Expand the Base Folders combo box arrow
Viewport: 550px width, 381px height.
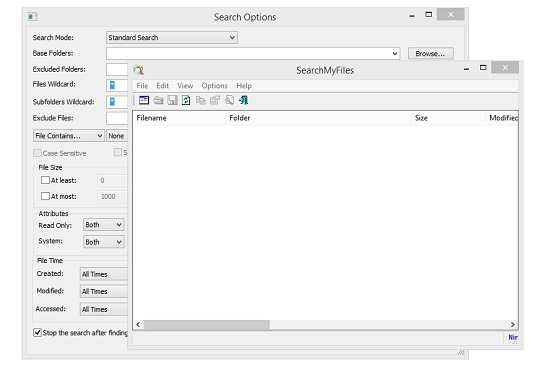395,54
